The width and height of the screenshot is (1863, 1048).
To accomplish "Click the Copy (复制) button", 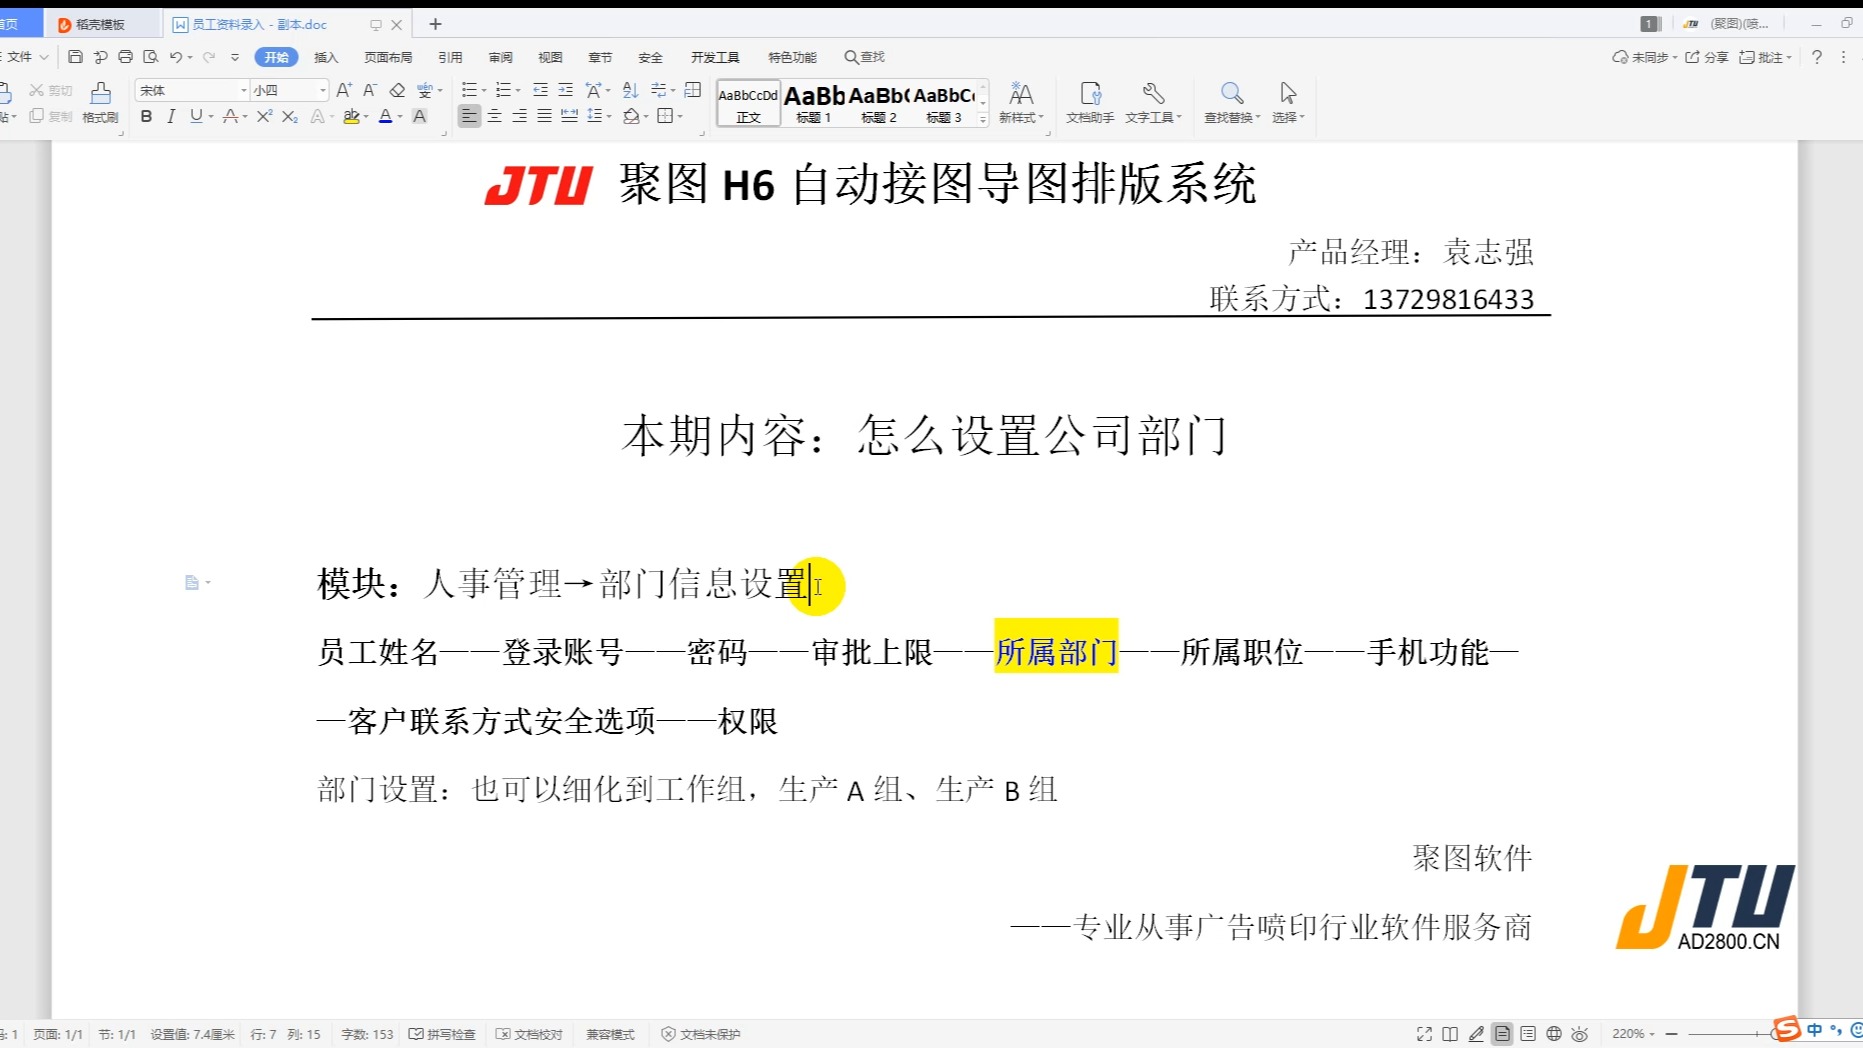I will click(x=51, y=116).
